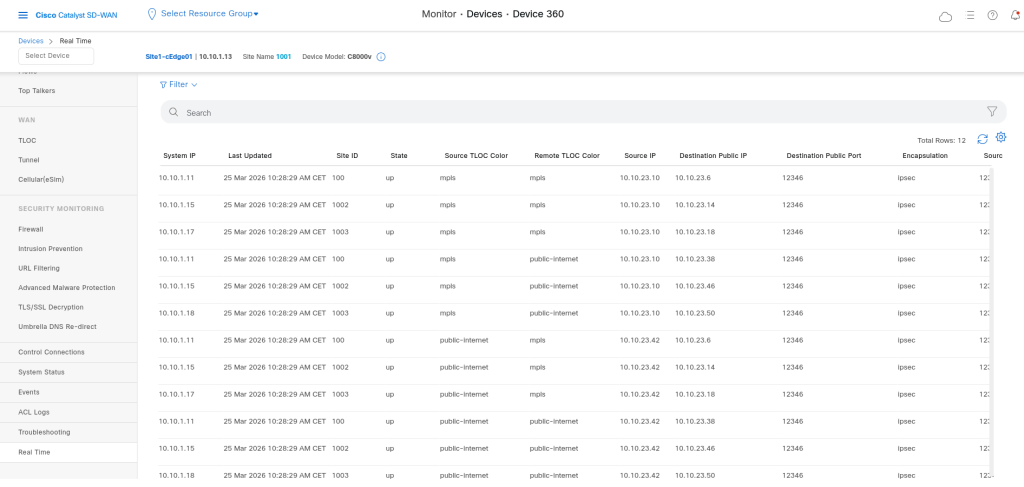Viewport: 1024px width, 487px height.
Task: Expand the Filter dropdown
Action: coord(179,85)
